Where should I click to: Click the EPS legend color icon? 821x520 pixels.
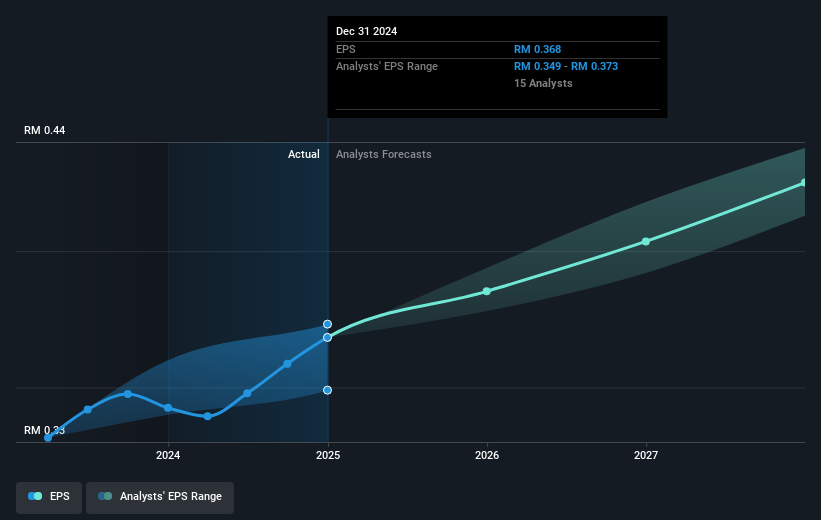[35, 496]
